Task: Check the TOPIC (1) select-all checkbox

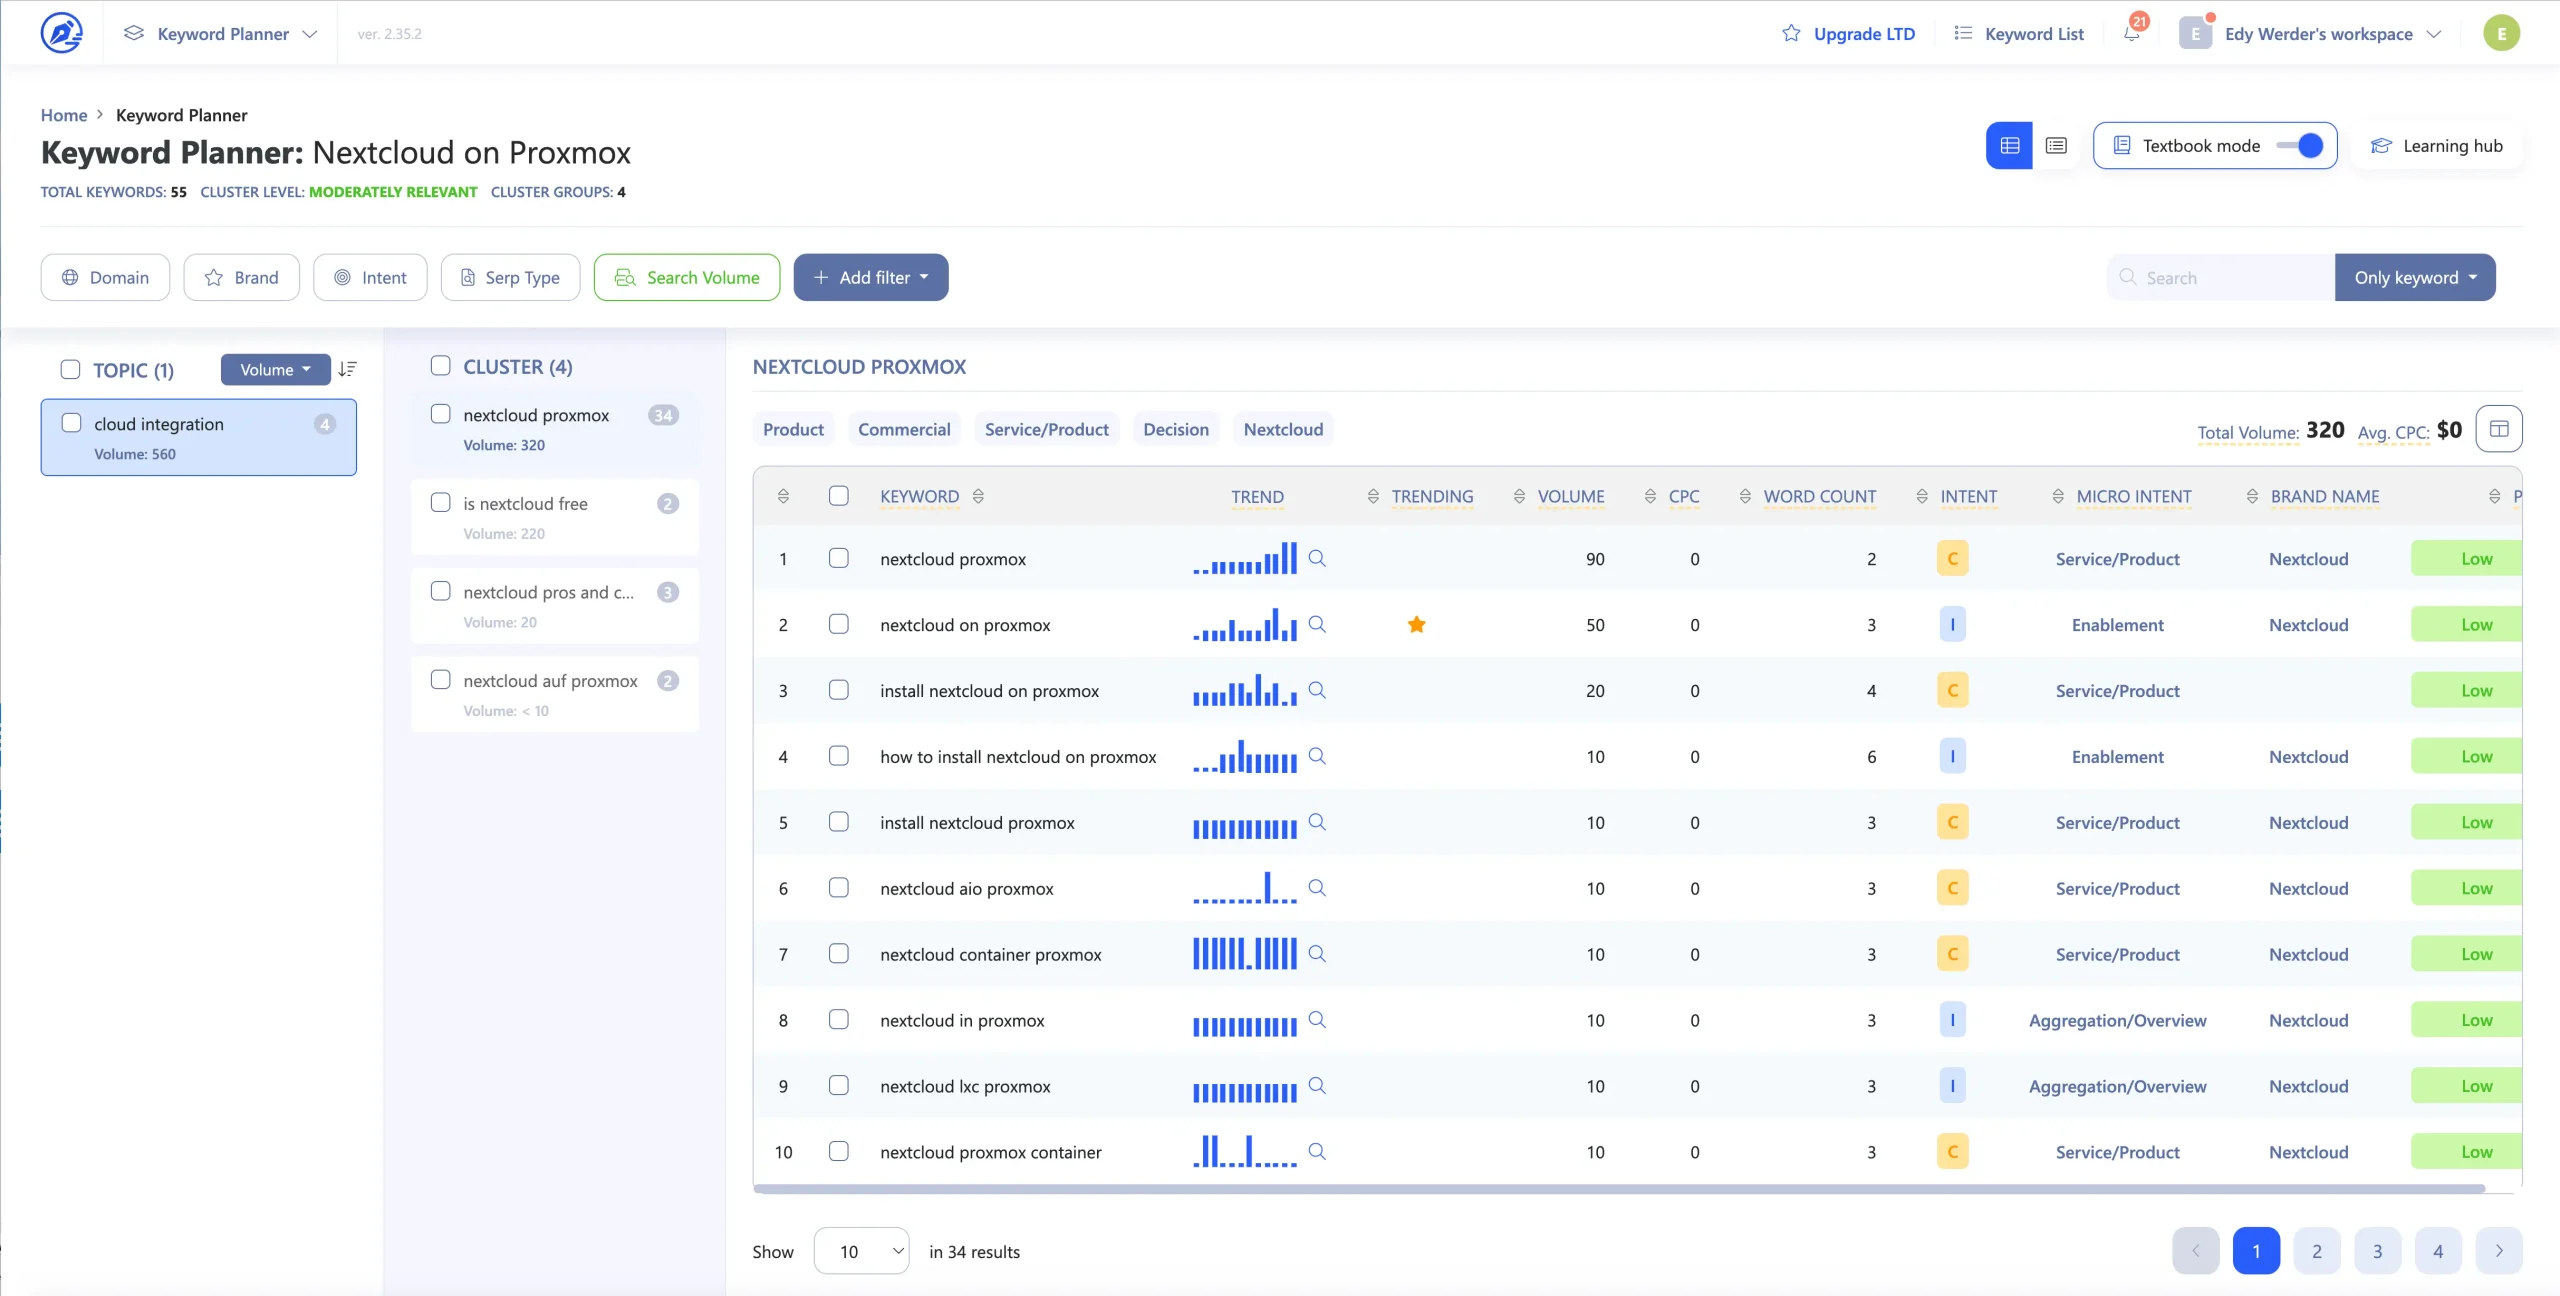Action: coord(70,369)
